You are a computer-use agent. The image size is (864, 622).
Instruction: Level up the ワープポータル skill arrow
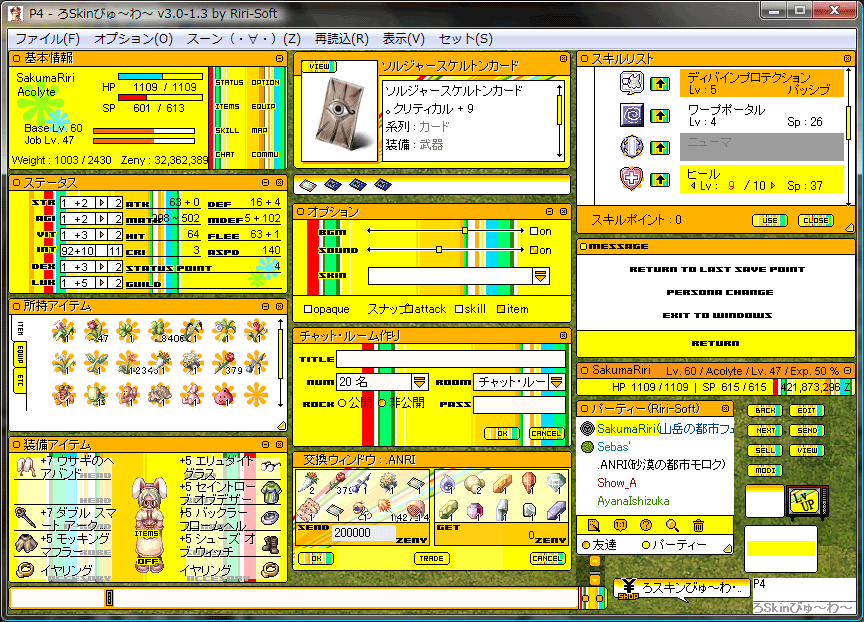coord(660,116)
